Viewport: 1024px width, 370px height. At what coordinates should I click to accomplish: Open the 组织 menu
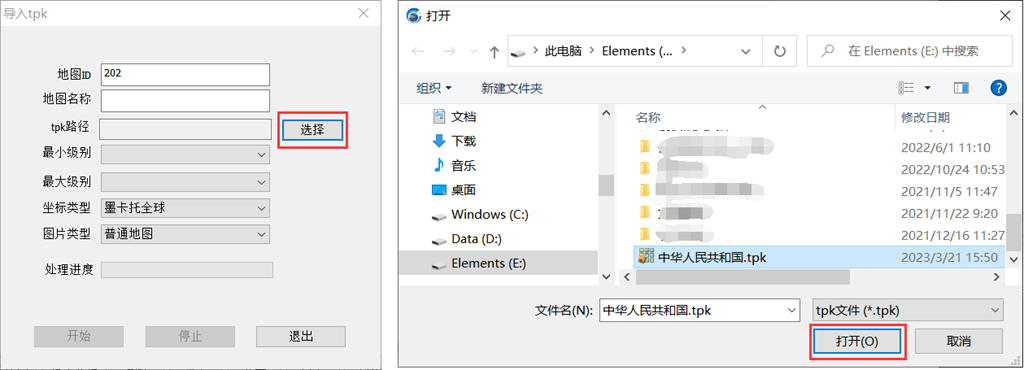[x=434, y=88]
